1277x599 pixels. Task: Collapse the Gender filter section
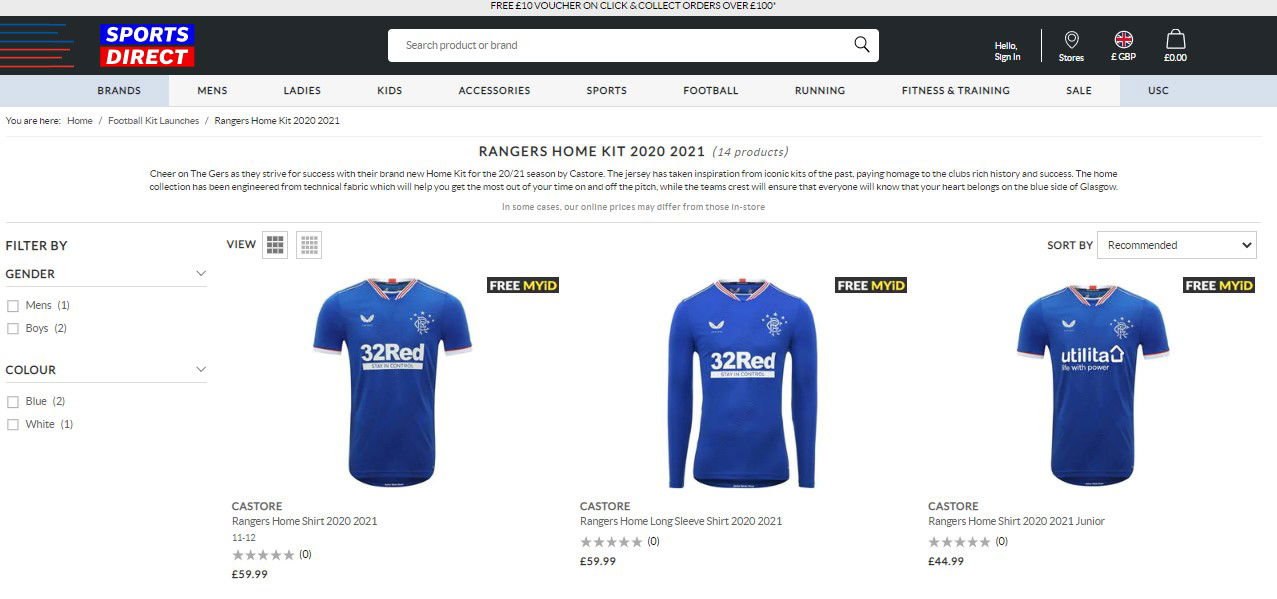point(201,274)
